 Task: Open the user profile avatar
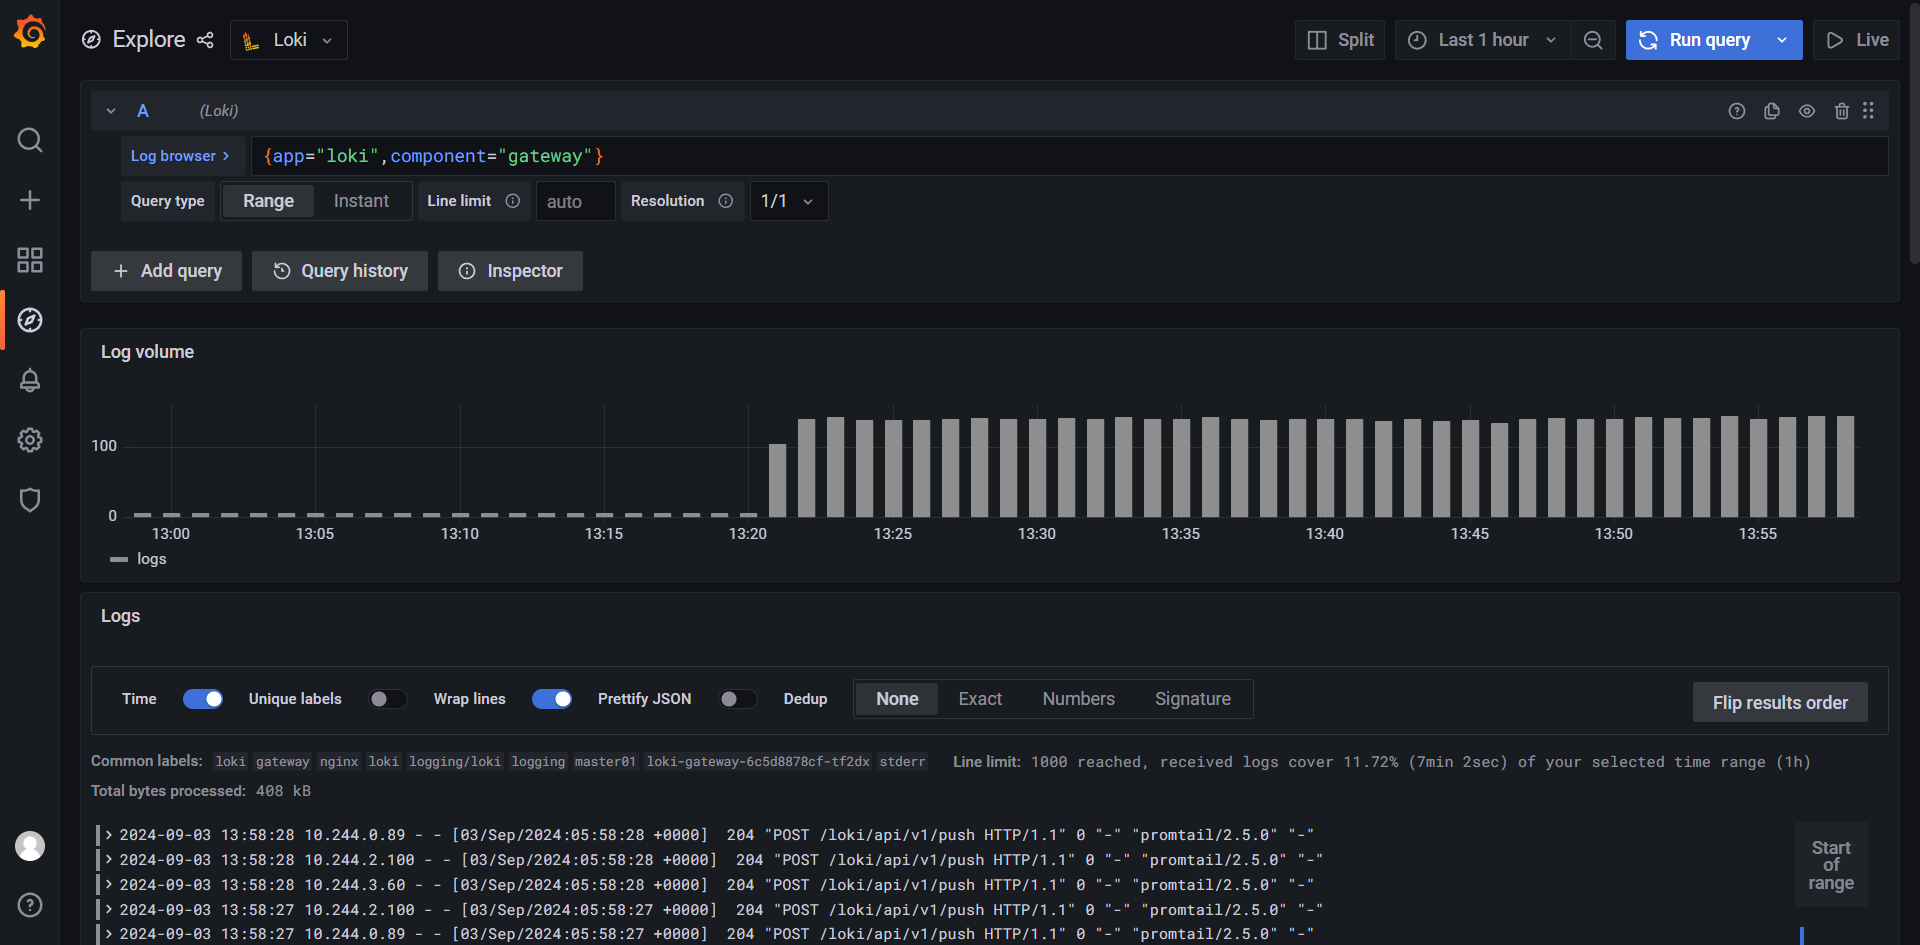point(30,846)
